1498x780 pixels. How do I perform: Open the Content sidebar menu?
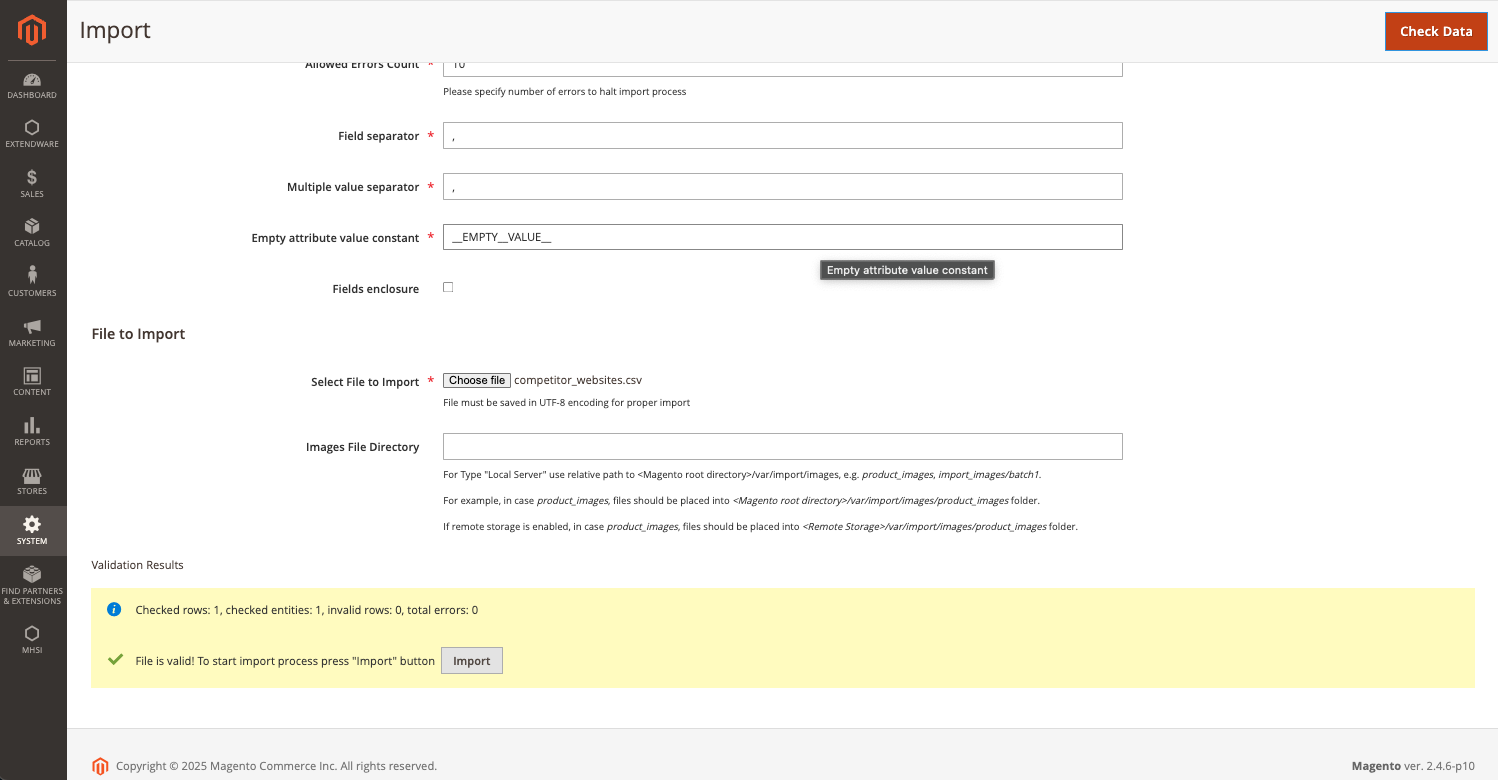tap(32, 383)
